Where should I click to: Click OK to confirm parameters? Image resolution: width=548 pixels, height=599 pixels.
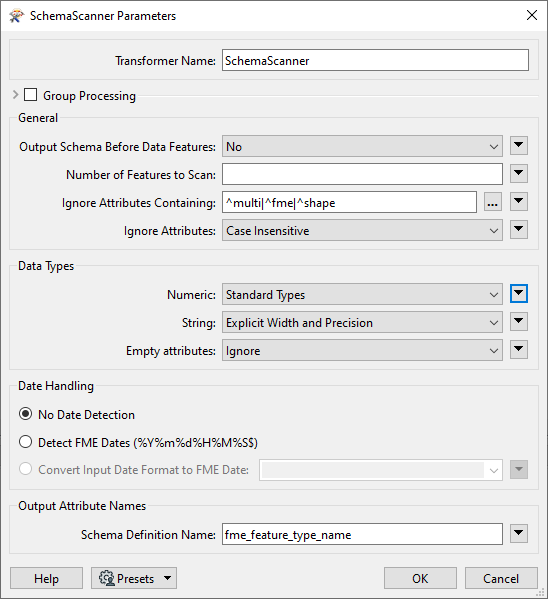coord(420,578)
